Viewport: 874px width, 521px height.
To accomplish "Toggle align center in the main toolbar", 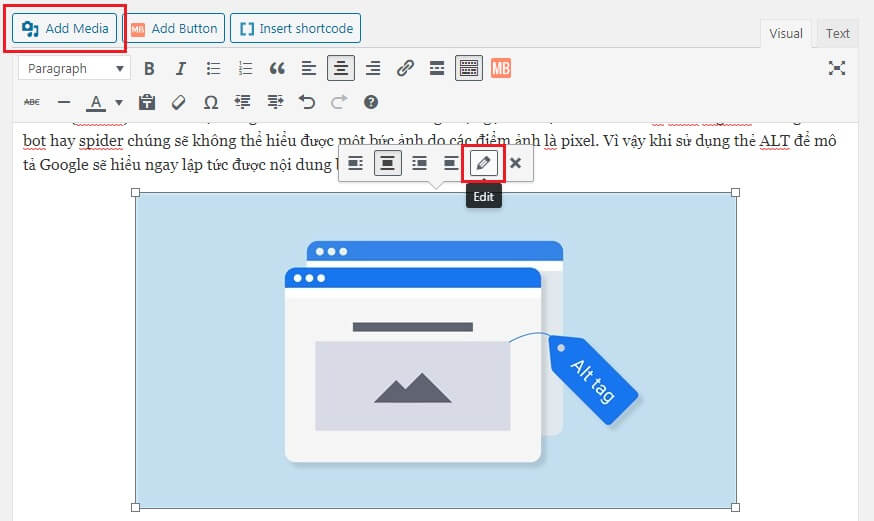I will tap(341, 69).
